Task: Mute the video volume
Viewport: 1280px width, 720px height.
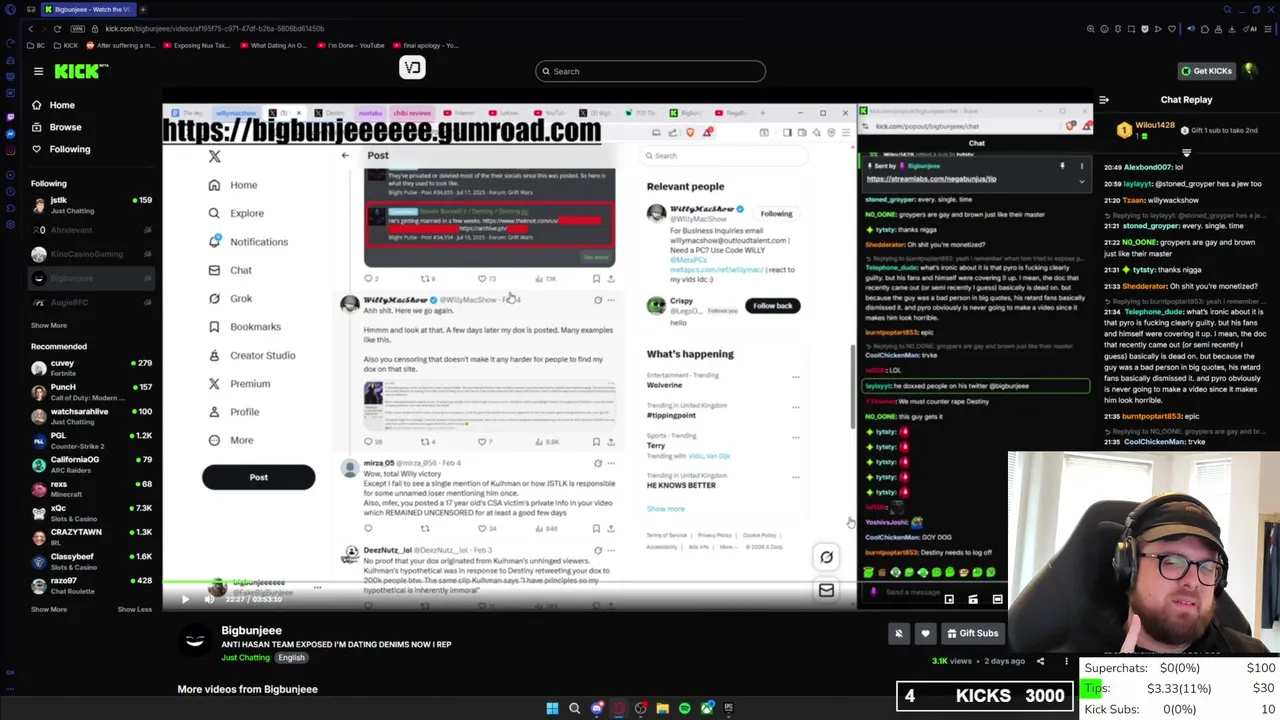Action: (209, 599)
